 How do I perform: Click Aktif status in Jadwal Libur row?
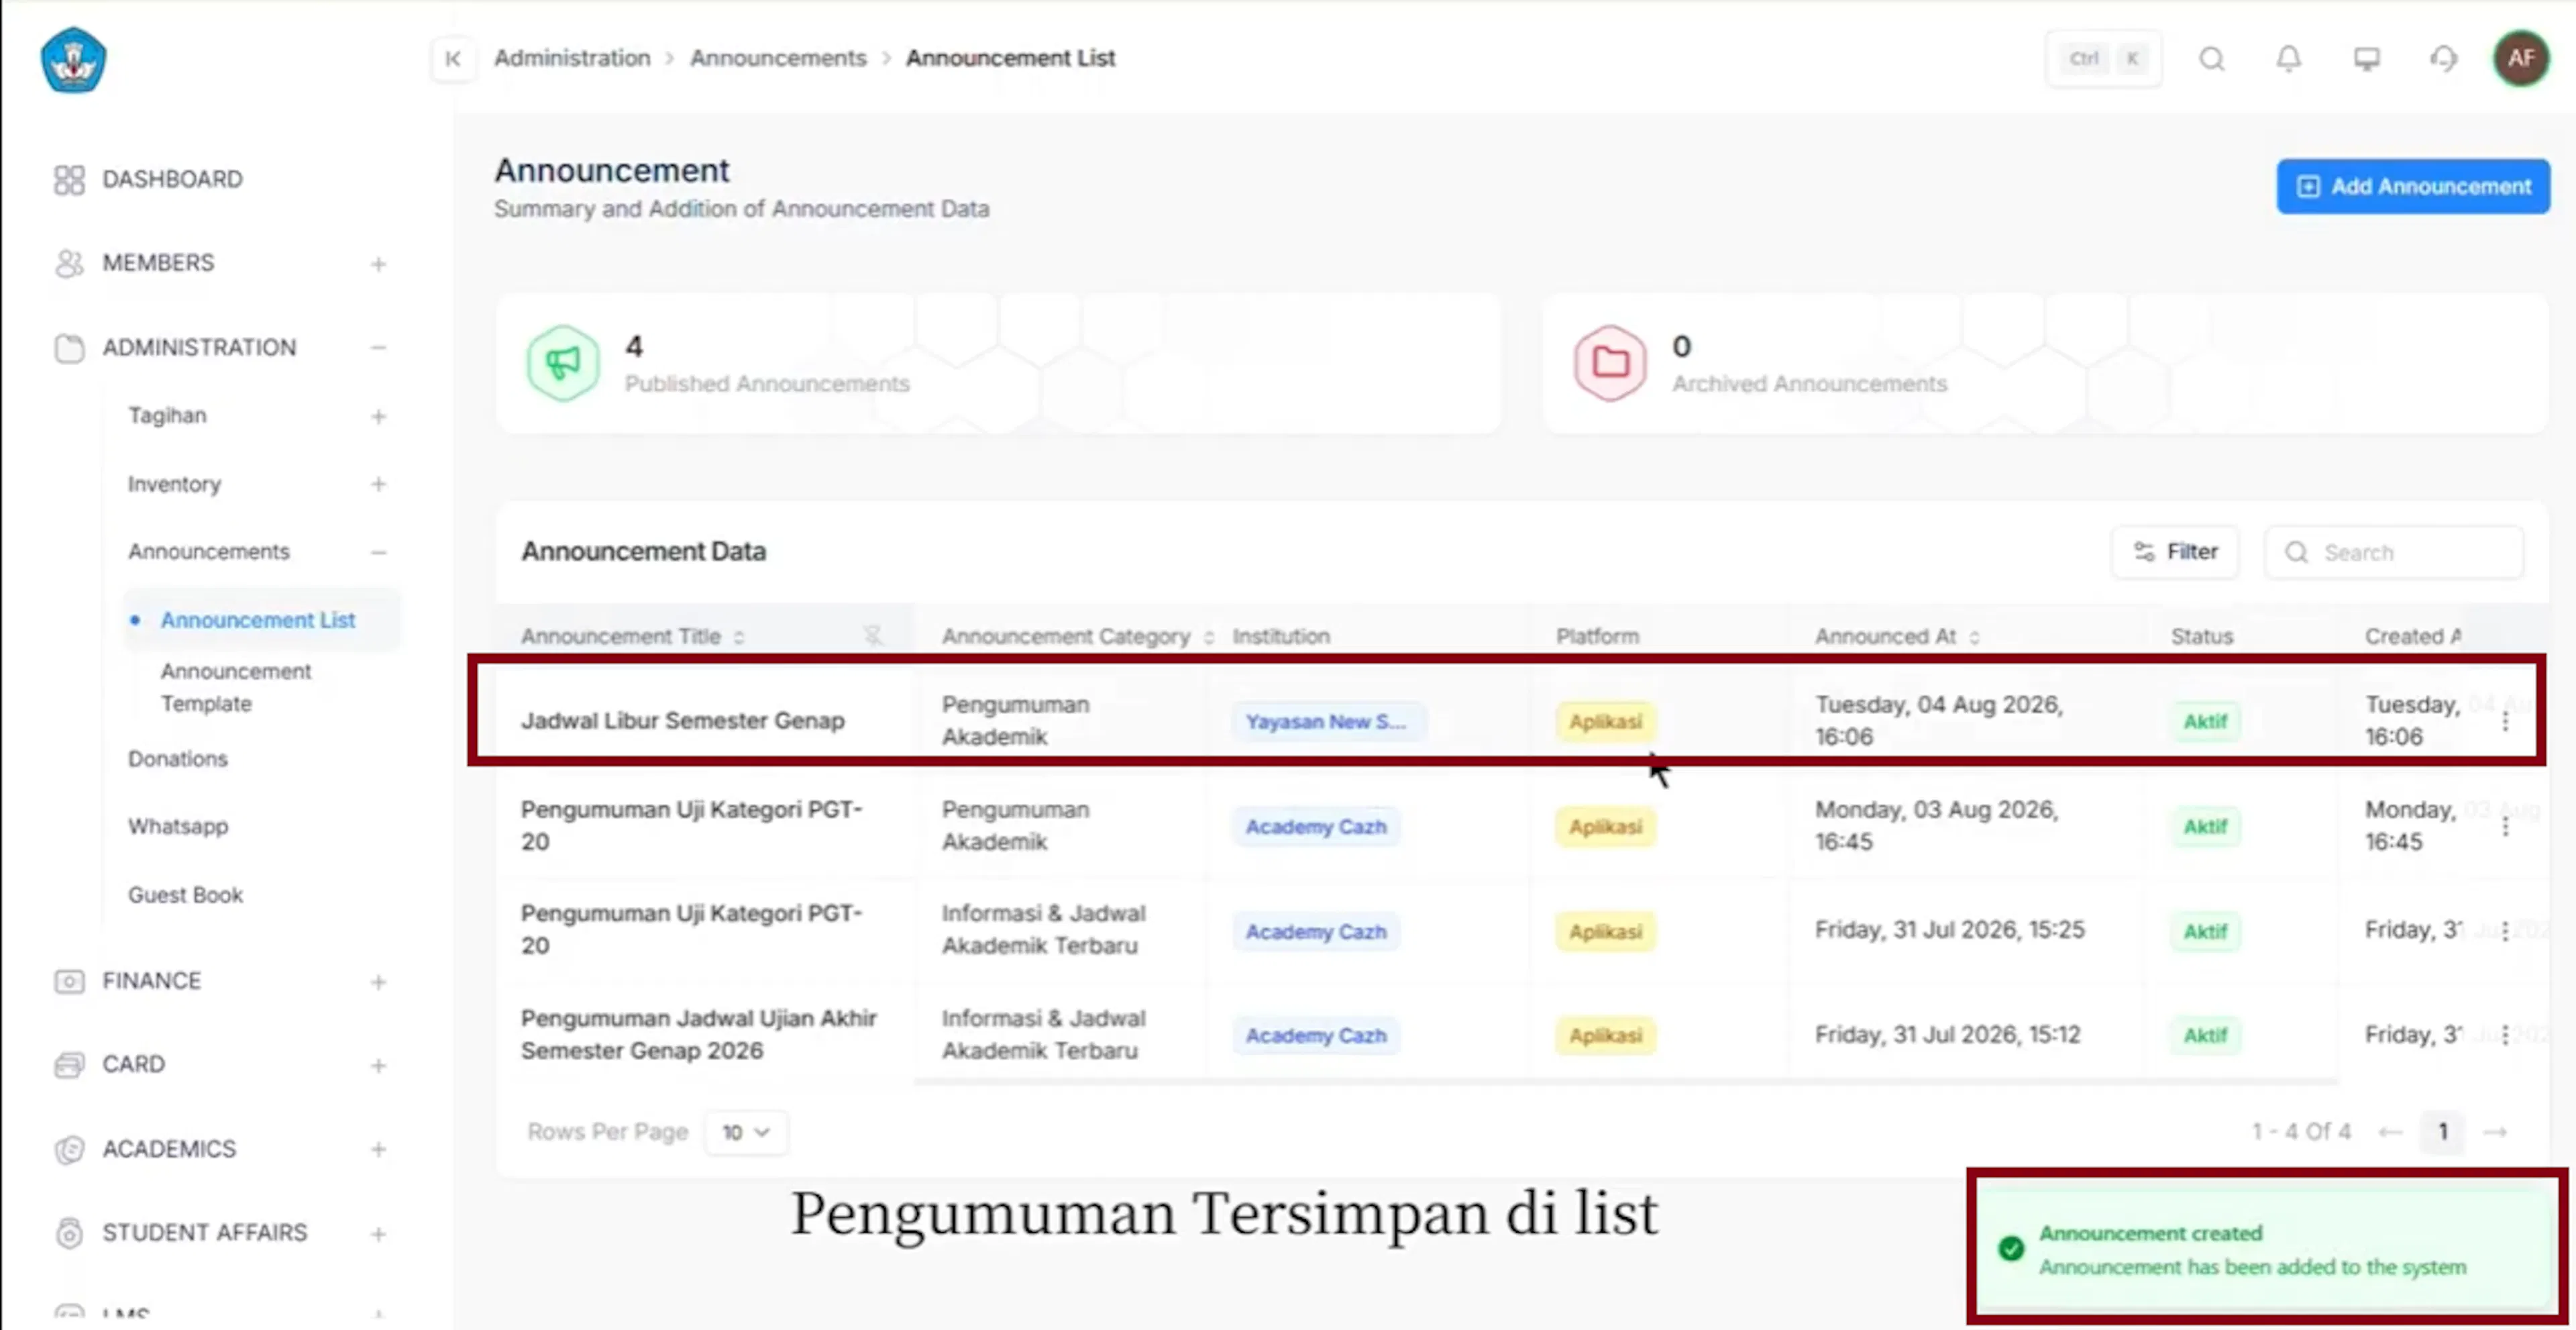[2205, 721]
